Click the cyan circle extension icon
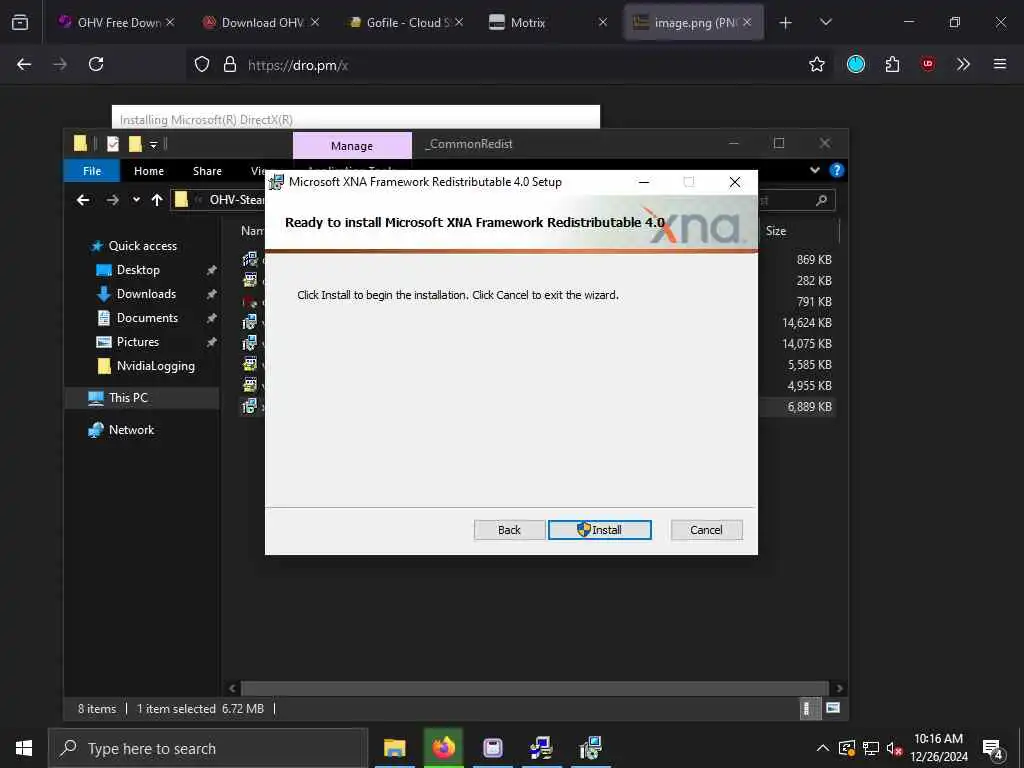This screenshot has height=768, width=1024. [856, 64]
